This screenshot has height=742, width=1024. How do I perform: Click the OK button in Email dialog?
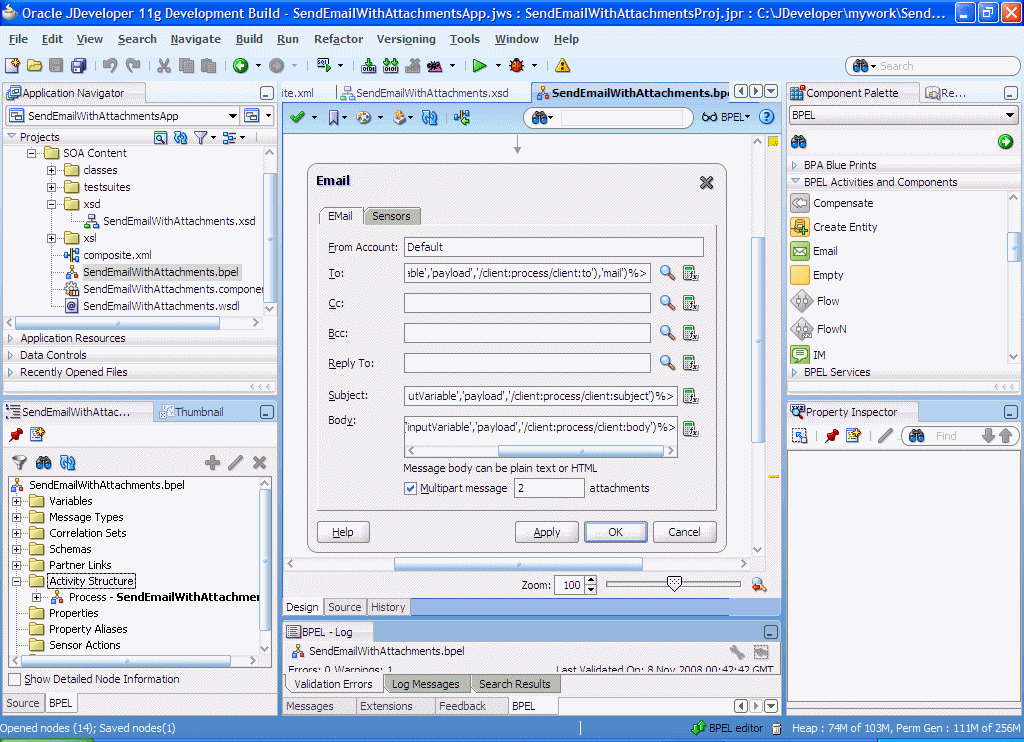pos(615,532)
